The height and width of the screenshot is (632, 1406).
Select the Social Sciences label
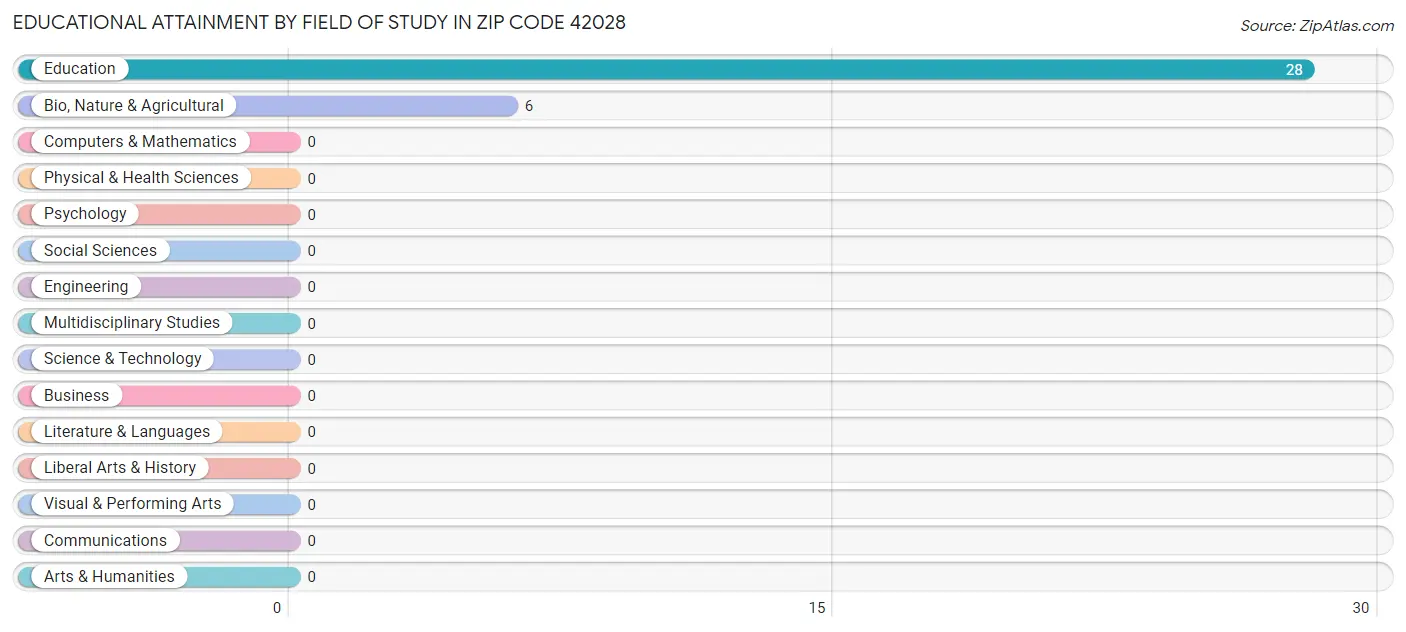click(100, 250)
